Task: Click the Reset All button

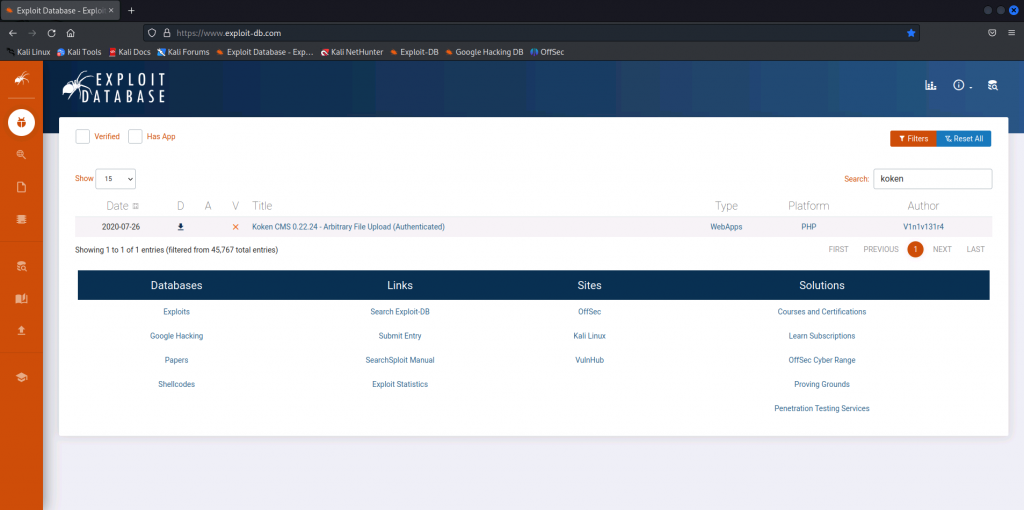Action: [x=964, y=138]
